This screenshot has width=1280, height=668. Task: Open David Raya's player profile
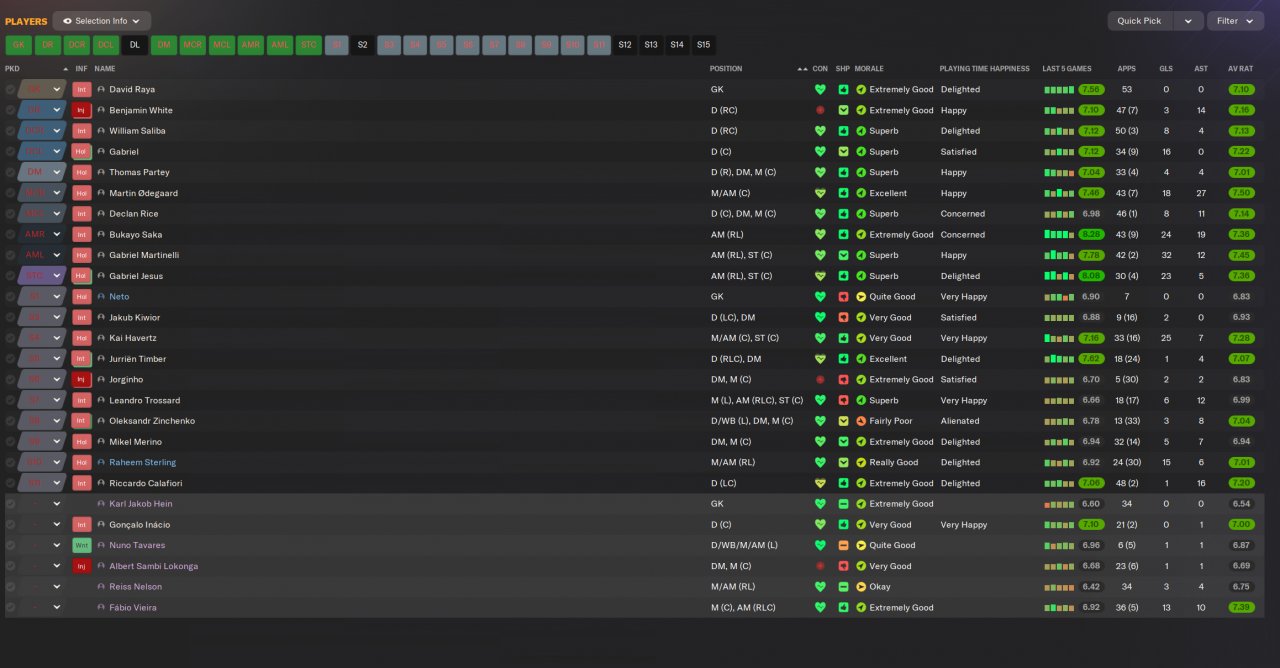click(x=132, y=89)
